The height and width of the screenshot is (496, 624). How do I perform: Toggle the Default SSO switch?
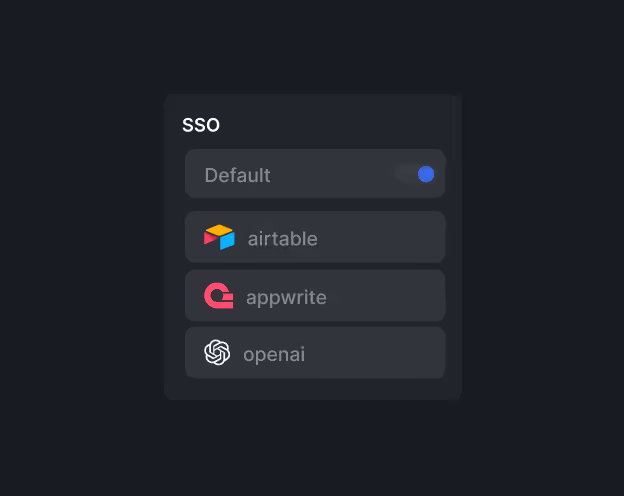click(x=415, y=174)
